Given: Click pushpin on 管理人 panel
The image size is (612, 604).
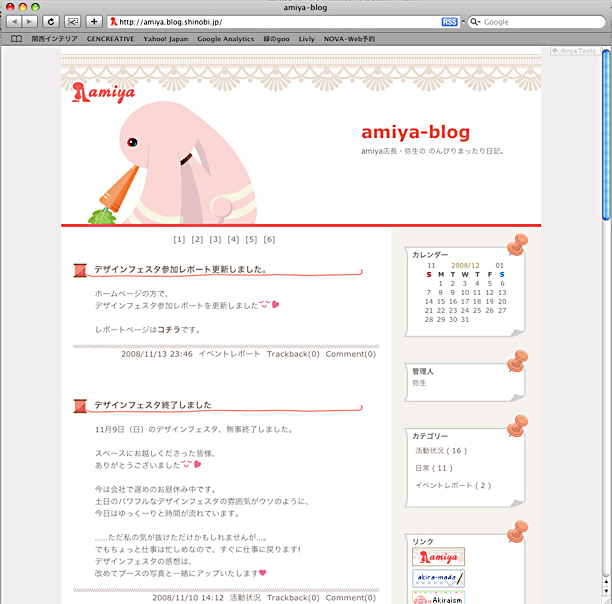Looking at the screenshot, I should coord(518,361).
